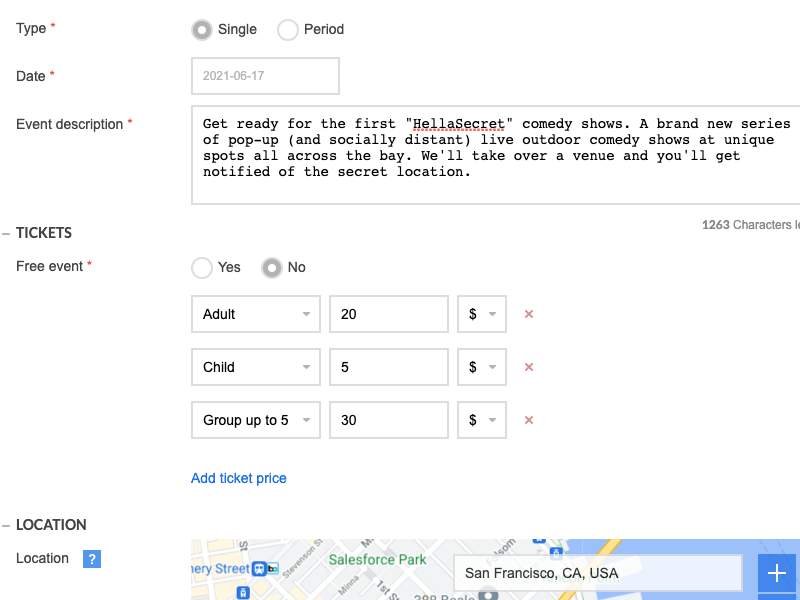Screen dimensions: 800x600
Task: Set Free event to No
Action: (x=272, y=268)
